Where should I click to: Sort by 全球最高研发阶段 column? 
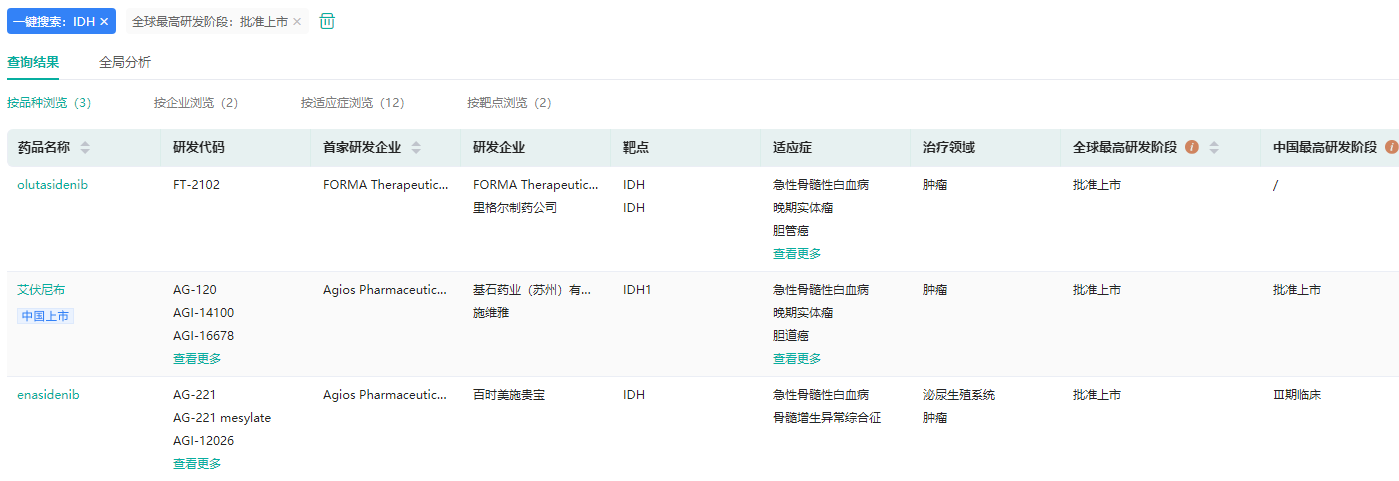click(x=1214, y=148)
